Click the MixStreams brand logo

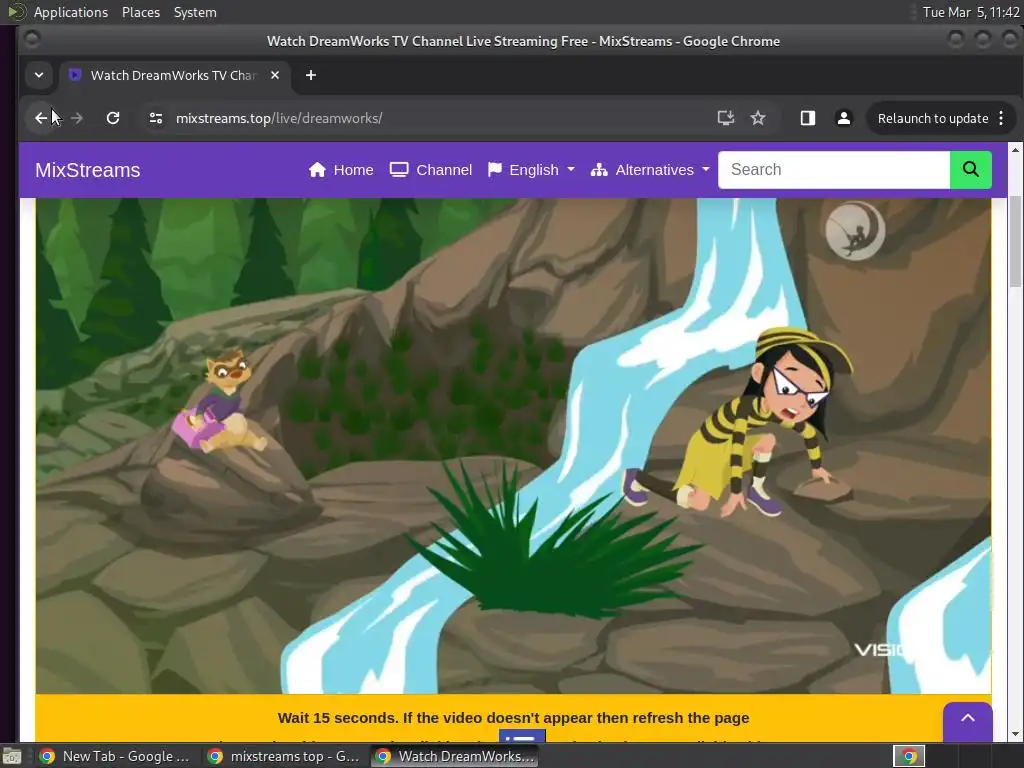pos(88,170)
